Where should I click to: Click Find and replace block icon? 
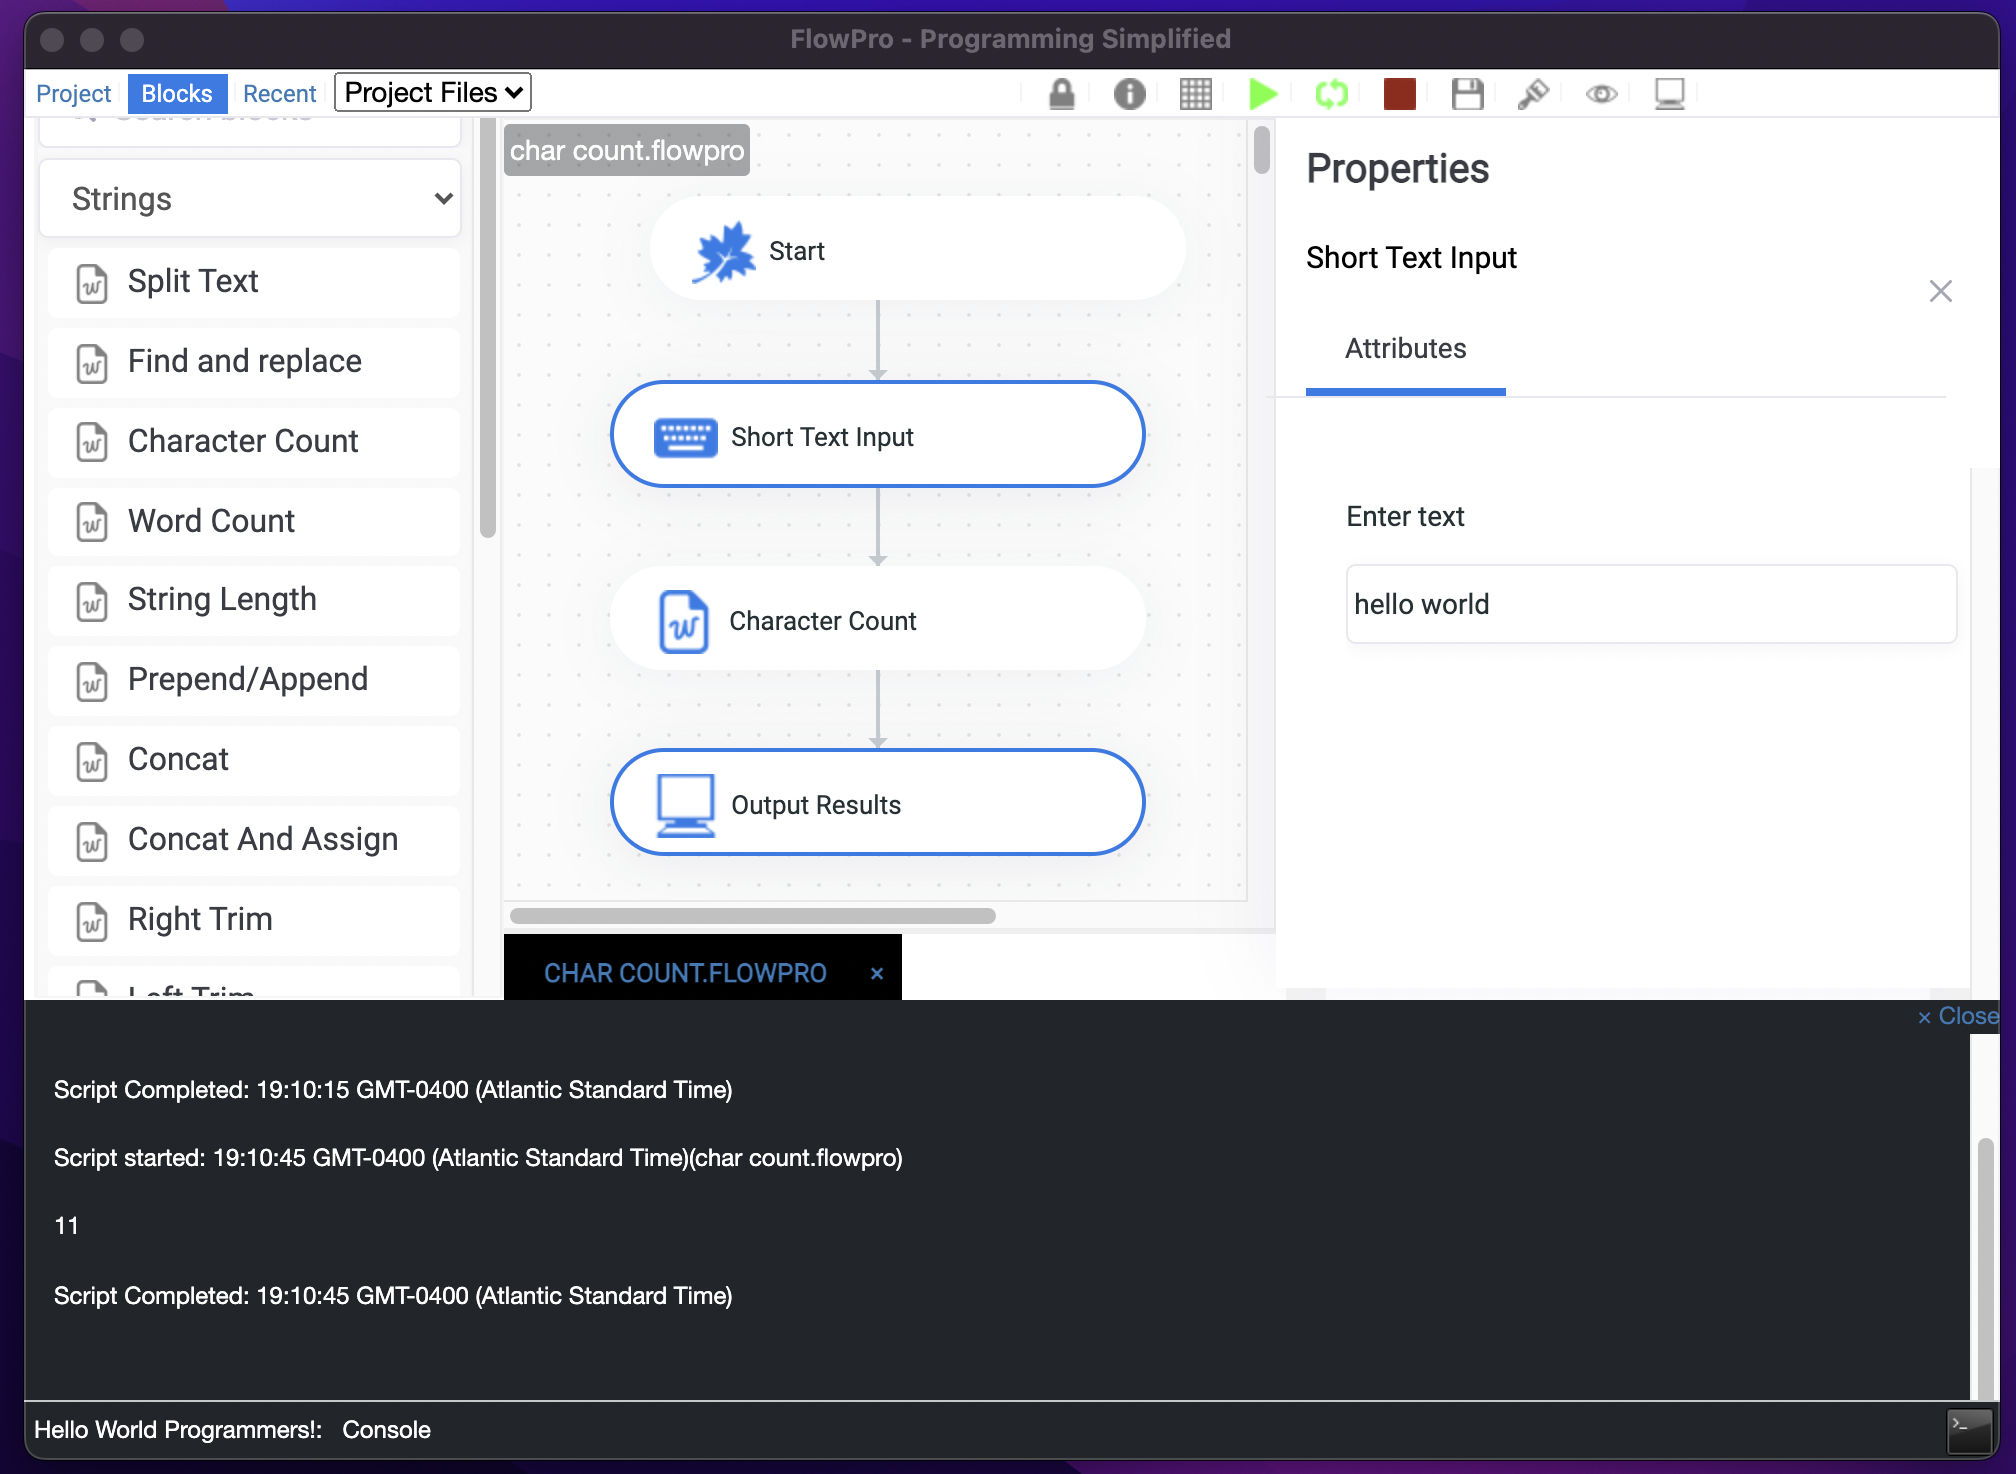click(x=92, y=363)
